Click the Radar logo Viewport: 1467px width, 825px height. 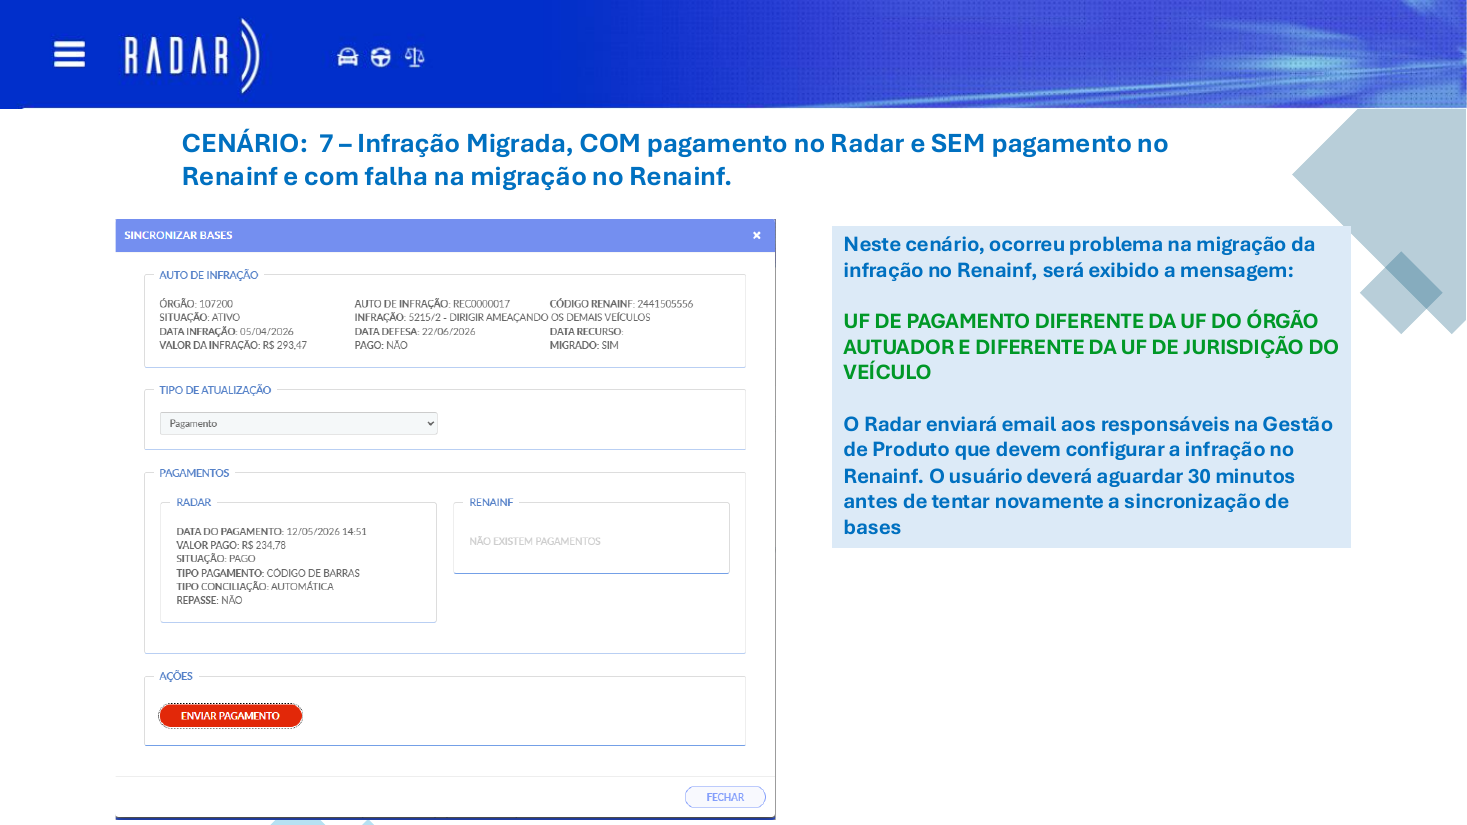pos(191,55)
